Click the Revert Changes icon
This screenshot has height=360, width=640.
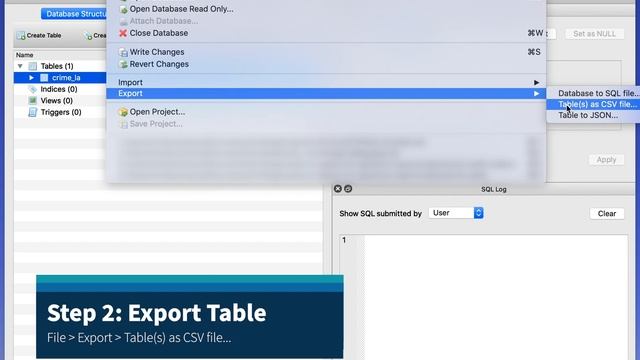pyautogui.click(x=123, y=64)
